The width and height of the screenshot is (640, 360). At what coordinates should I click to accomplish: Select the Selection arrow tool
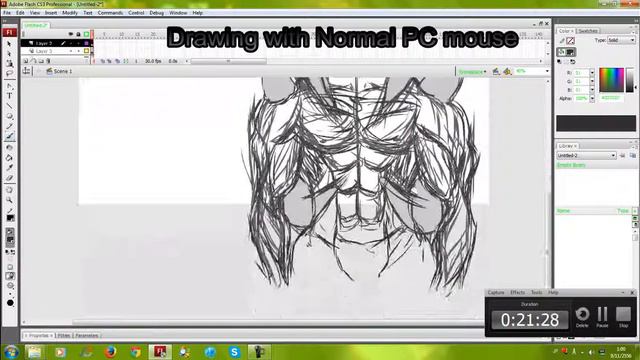tap(9, 43)
